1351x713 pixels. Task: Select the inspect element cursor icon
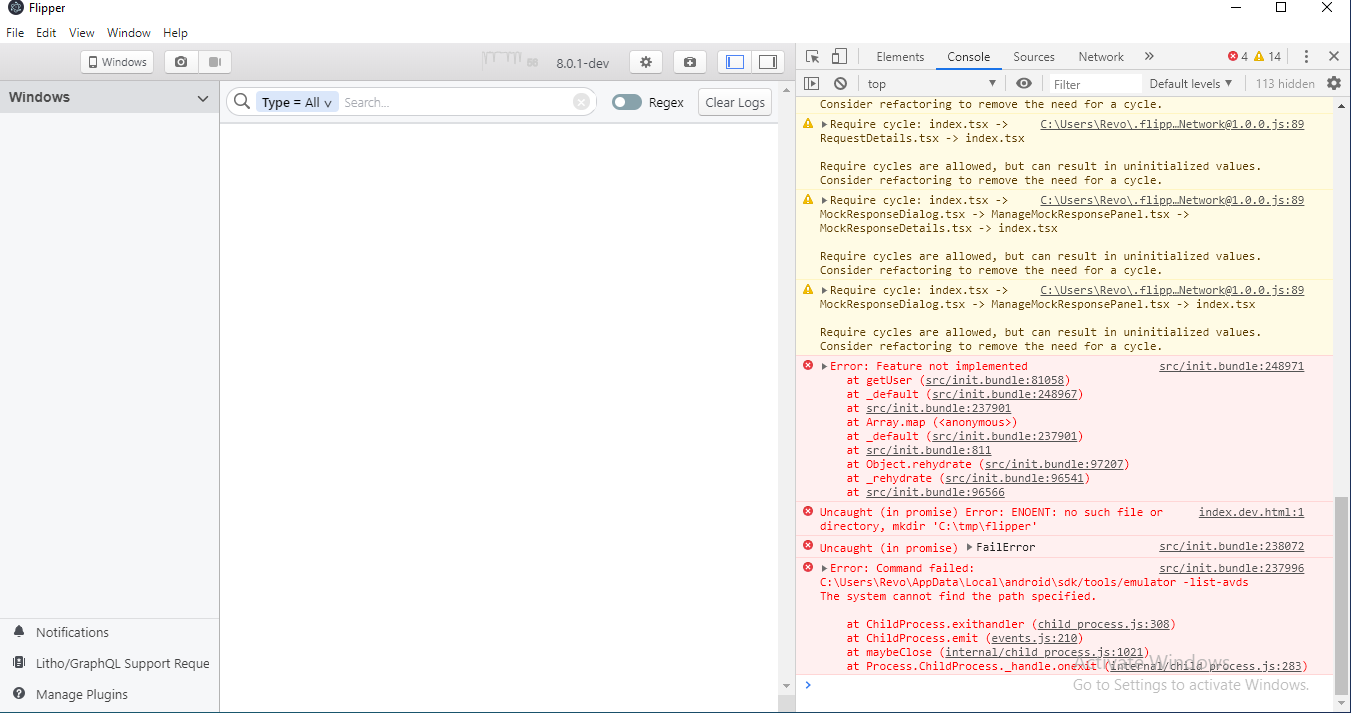813,56
